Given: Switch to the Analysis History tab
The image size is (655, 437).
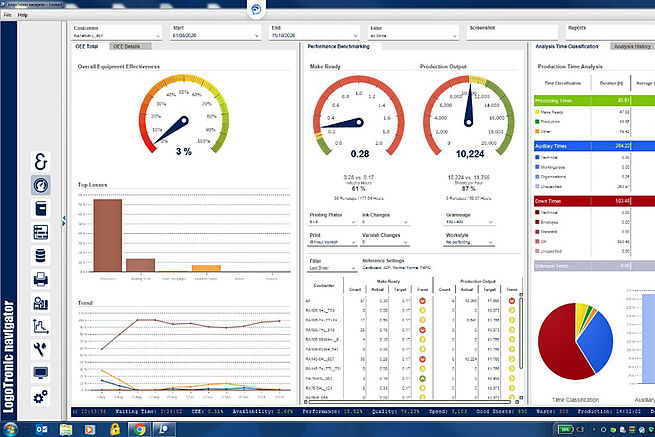Looking at the screenshot, I should (632, 46).
